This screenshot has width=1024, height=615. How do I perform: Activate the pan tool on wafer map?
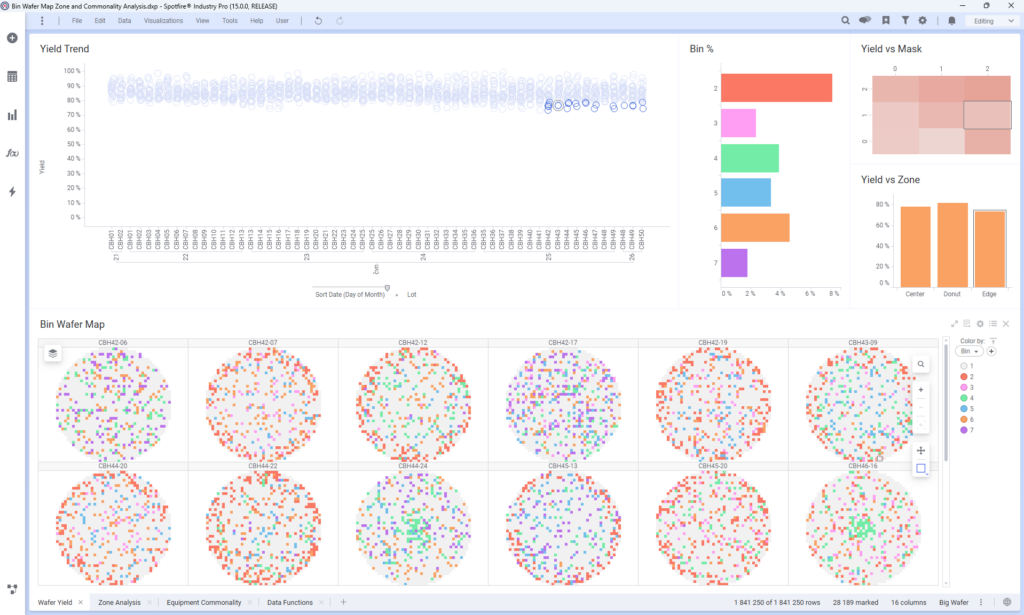click(x=921, y=451)
